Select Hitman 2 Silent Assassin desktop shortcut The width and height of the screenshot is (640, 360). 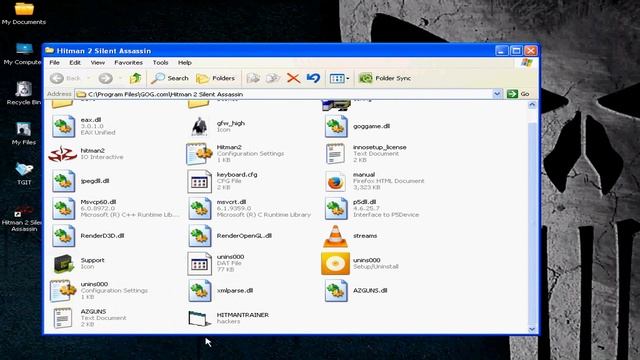[x=23, y=218]
